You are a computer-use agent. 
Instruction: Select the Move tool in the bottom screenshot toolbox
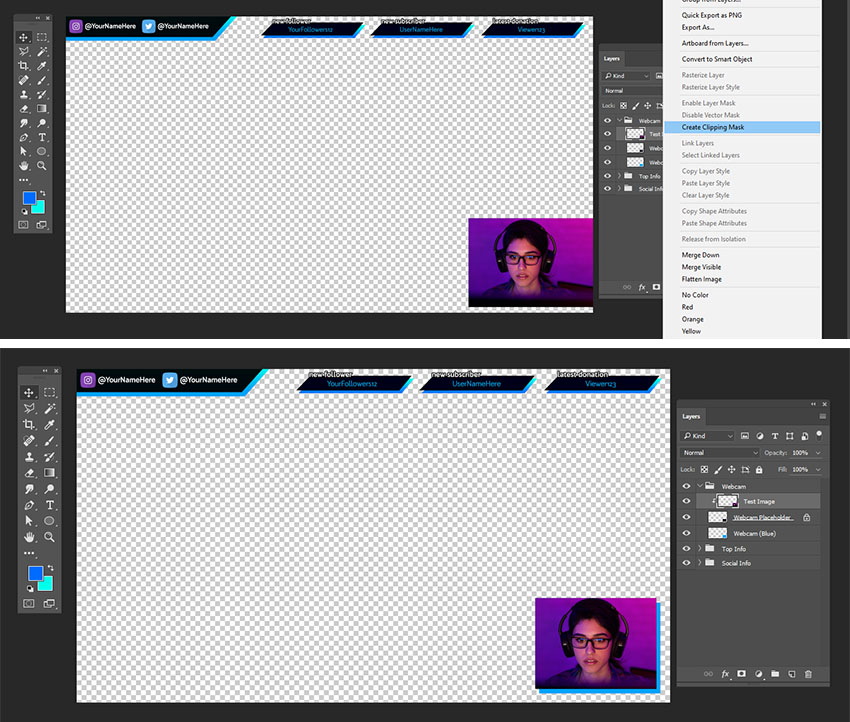[29, 392]
